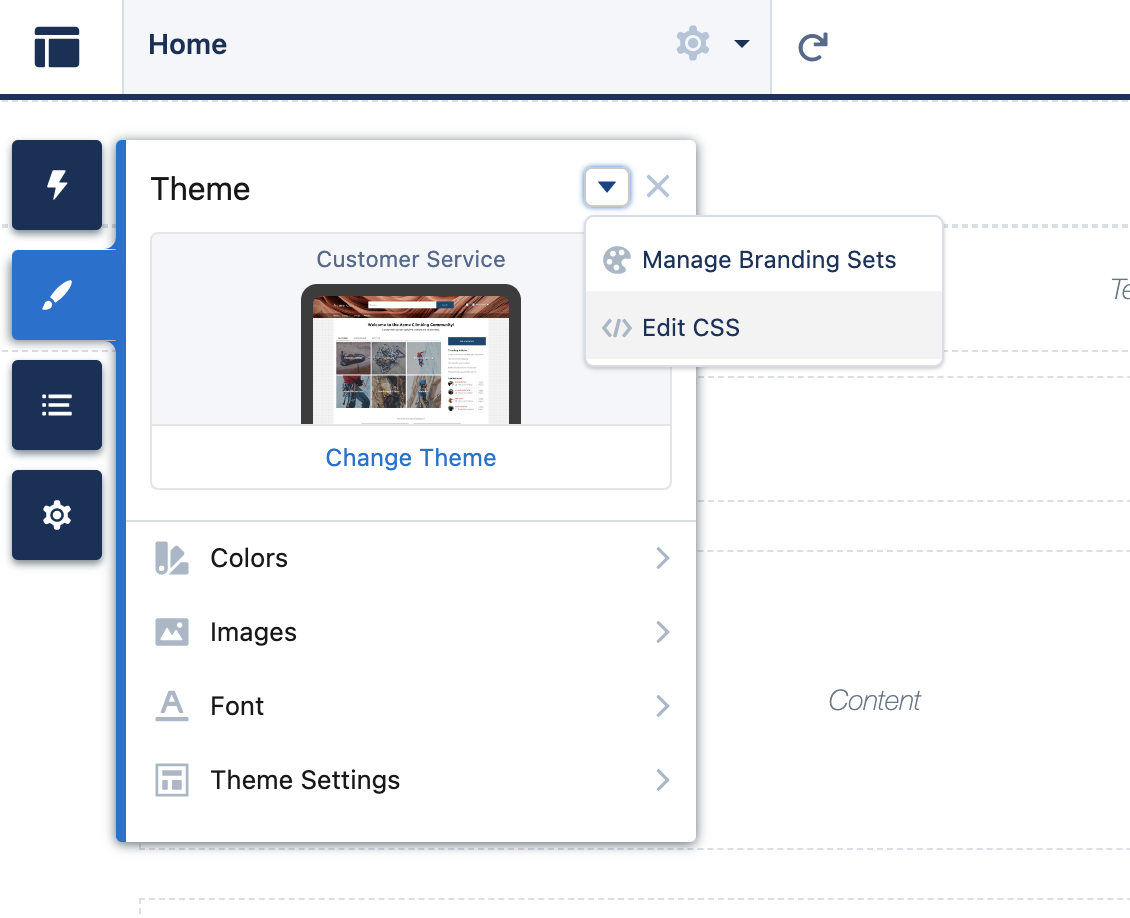Open the Colors palette icon
Screen dimensions: 1130x918
pyautogui.click(x=172, y=558)
